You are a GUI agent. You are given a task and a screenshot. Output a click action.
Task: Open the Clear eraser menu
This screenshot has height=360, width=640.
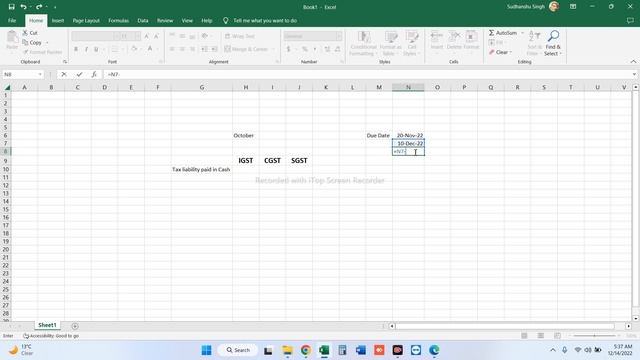pyautogui.click(x=500, y=52)
